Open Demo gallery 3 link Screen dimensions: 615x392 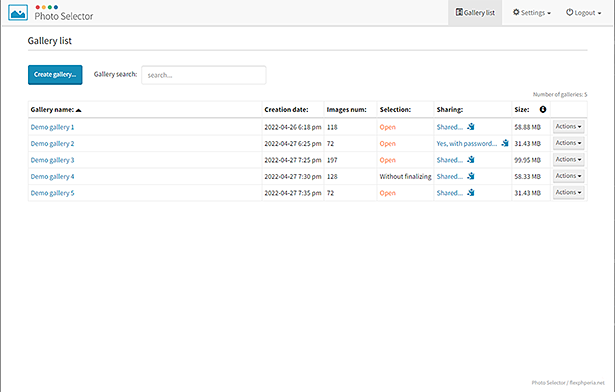52,160
